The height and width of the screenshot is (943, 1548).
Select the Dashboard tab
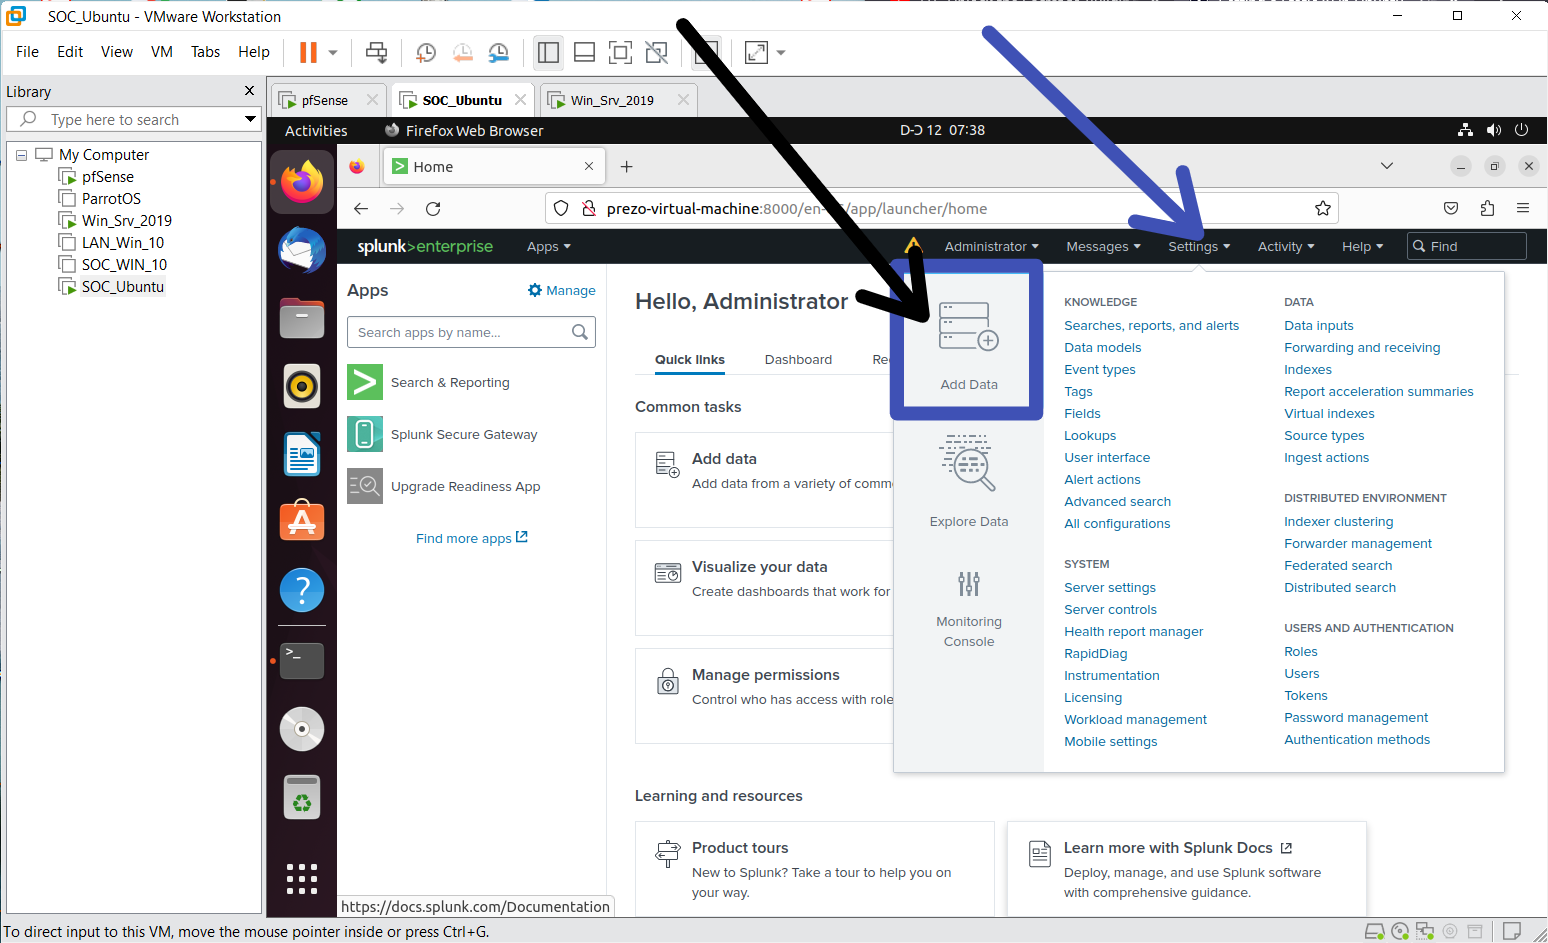click(798, 360)
